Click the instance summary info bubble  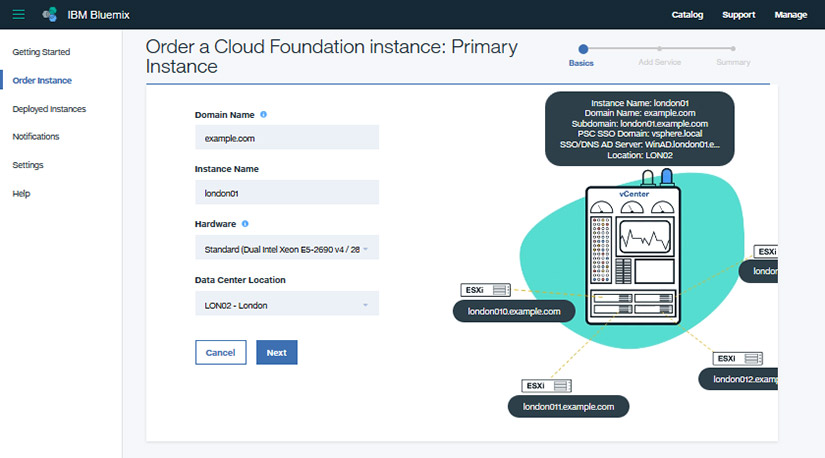point(640,129)
